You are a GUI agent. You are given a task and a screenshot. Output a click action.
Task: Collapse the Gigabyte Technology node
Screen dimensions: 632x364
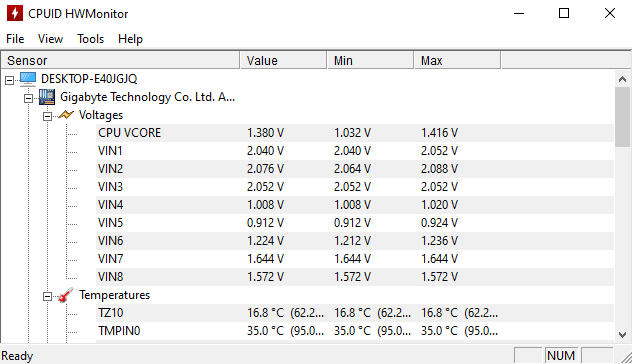tap(28, 98)
